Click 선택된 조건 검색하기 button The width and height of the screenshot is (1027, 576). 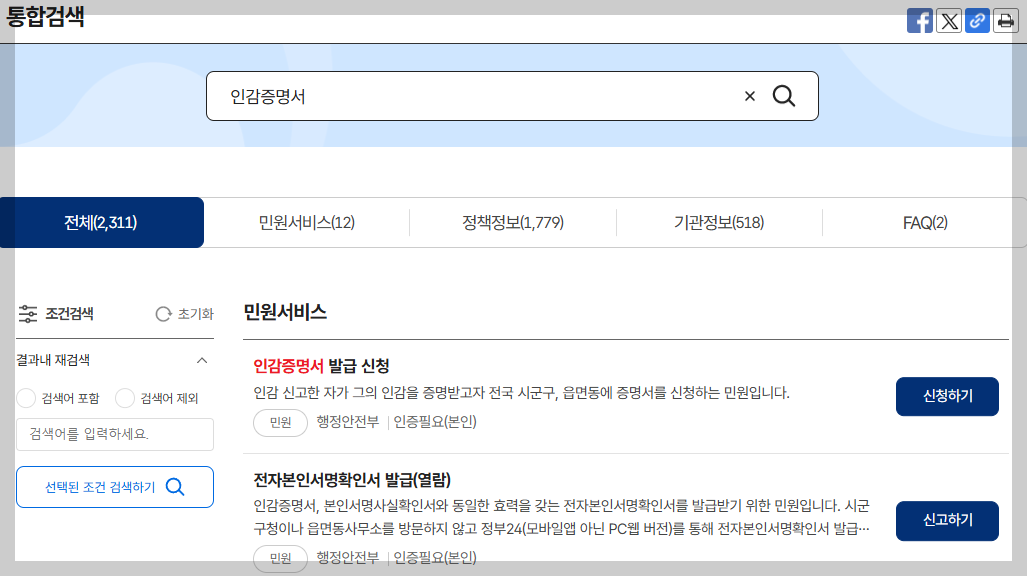[115, 487]
